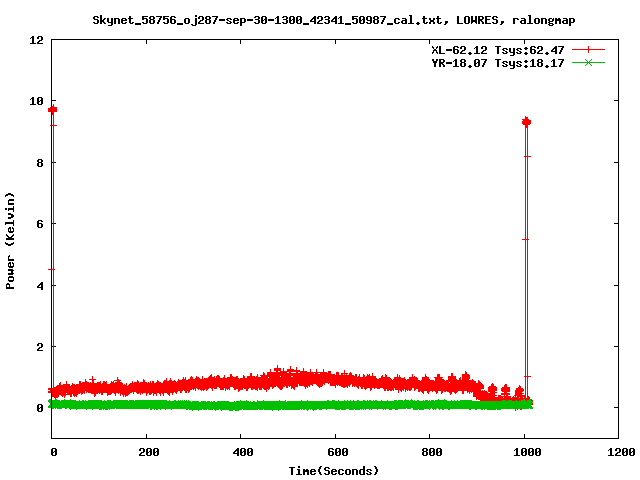Click the red spike peak near 1000 seconds
Screen dimensions: 640x480
pyautogui.click(x=526, y=122)
